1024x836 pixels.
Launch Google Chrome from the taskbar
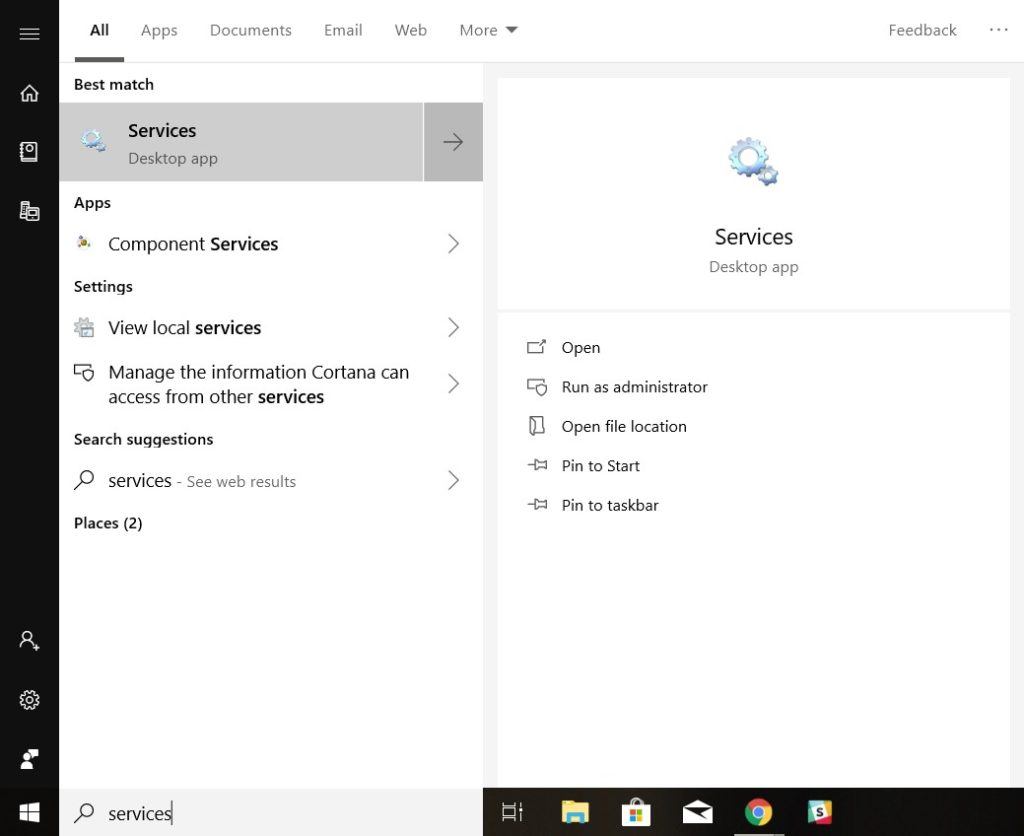pos(759,812)
